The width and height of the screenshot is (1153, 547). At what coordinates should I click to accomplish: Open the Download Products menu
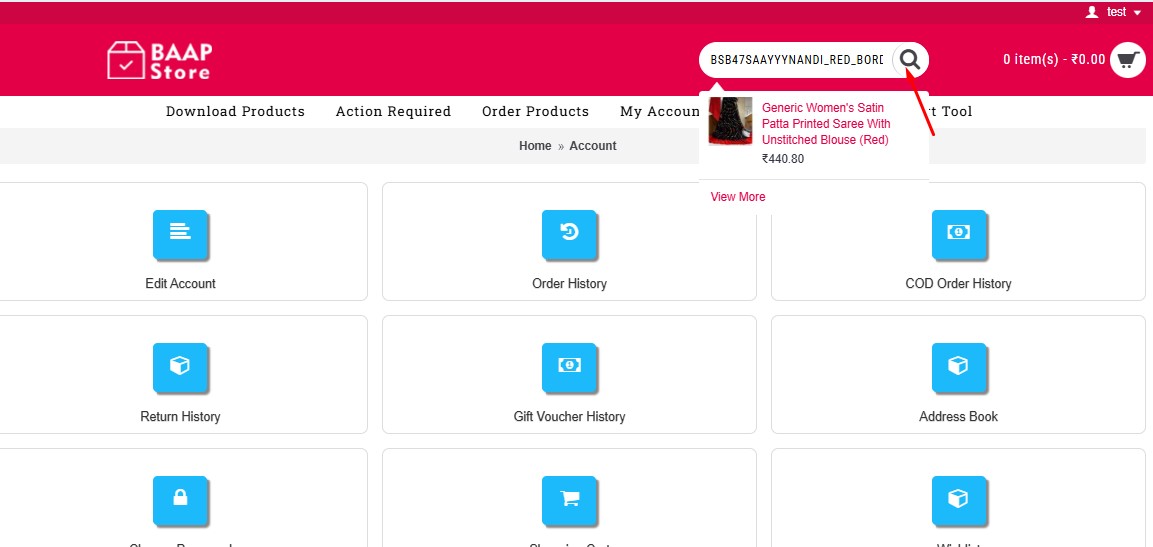(x=235, y=111)
